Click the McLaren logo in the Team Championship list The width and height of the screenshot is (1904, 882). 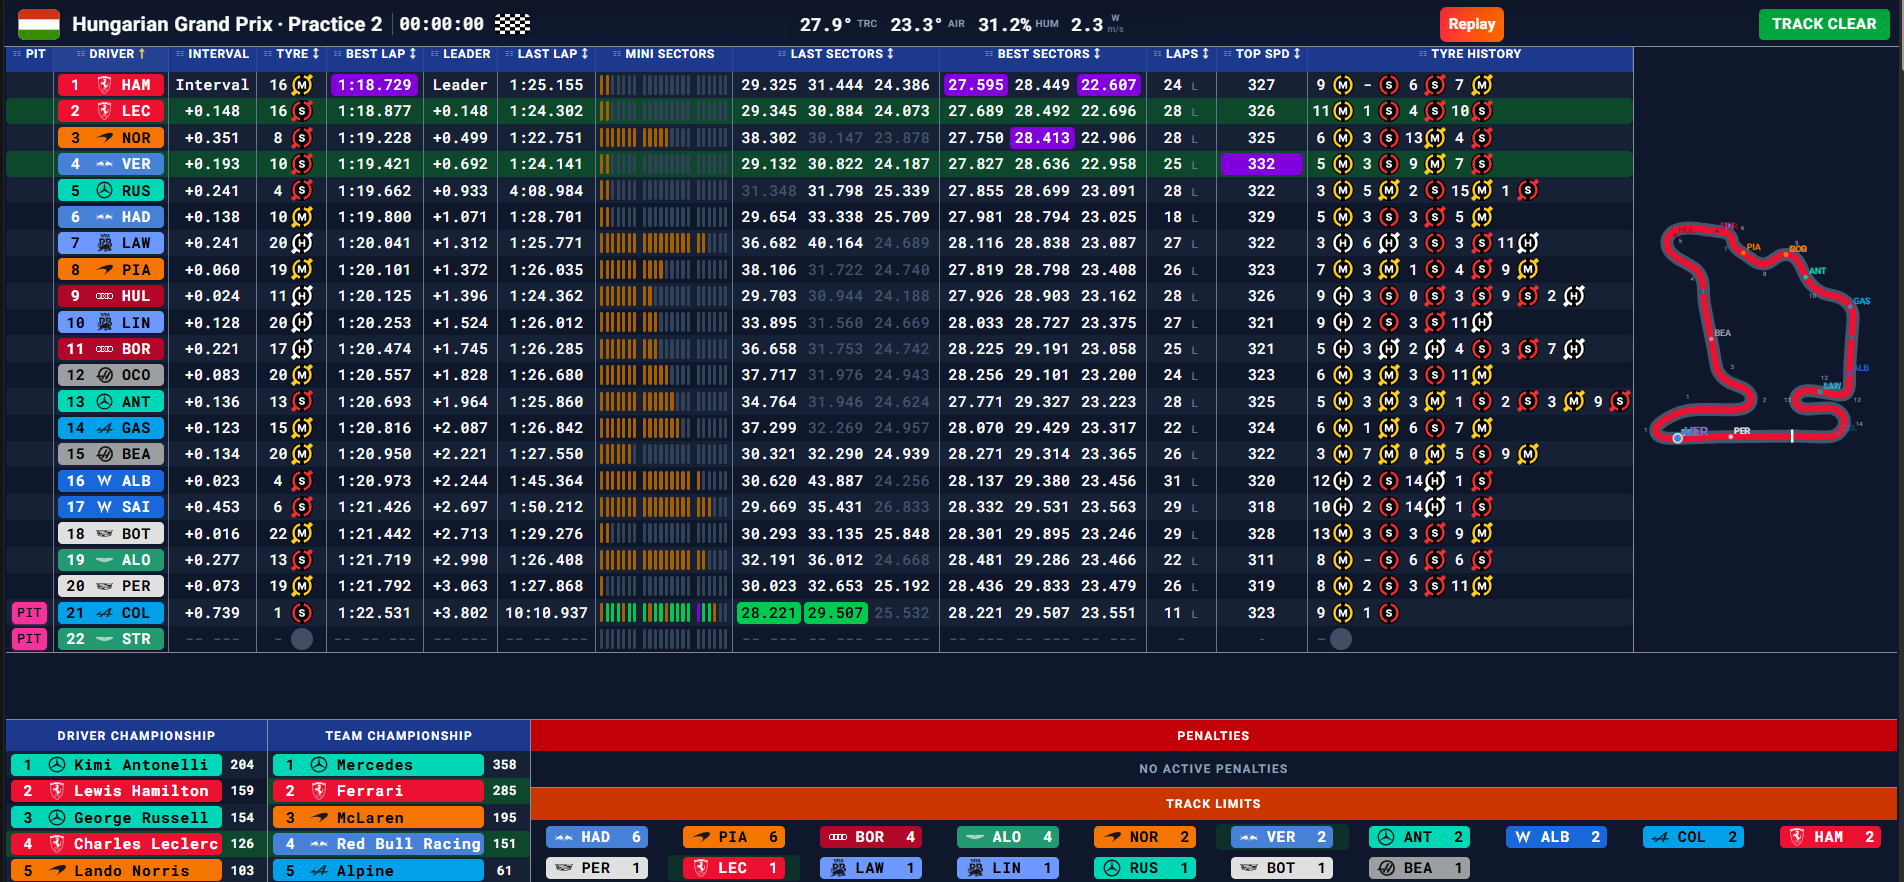click(x=319, y=818)
